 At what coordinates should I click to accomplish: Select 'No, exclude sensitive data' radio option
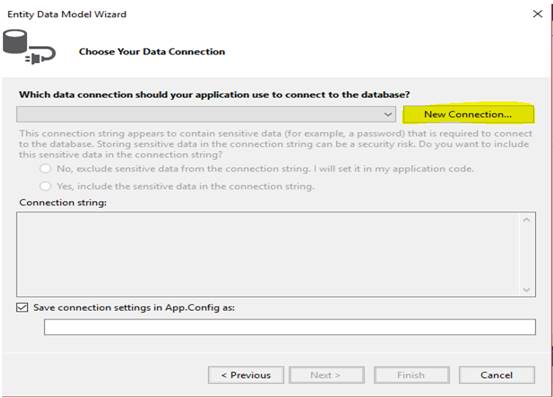pos(45,169)
